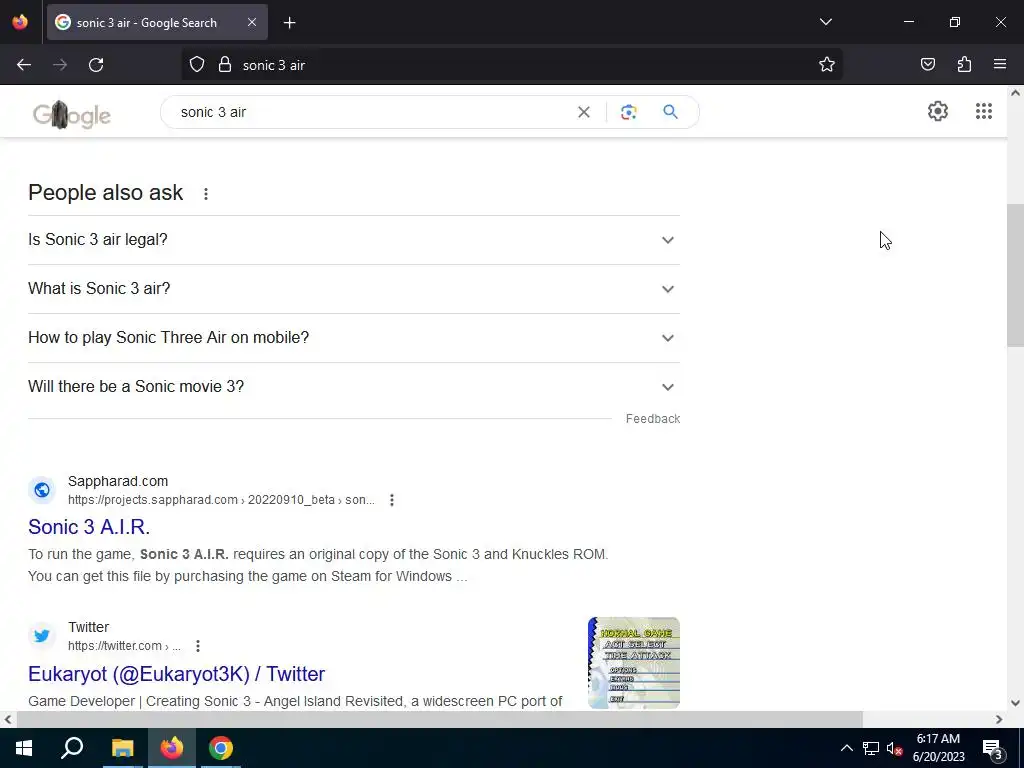Click the forward navigation arrow

click(x=60, y=65)
